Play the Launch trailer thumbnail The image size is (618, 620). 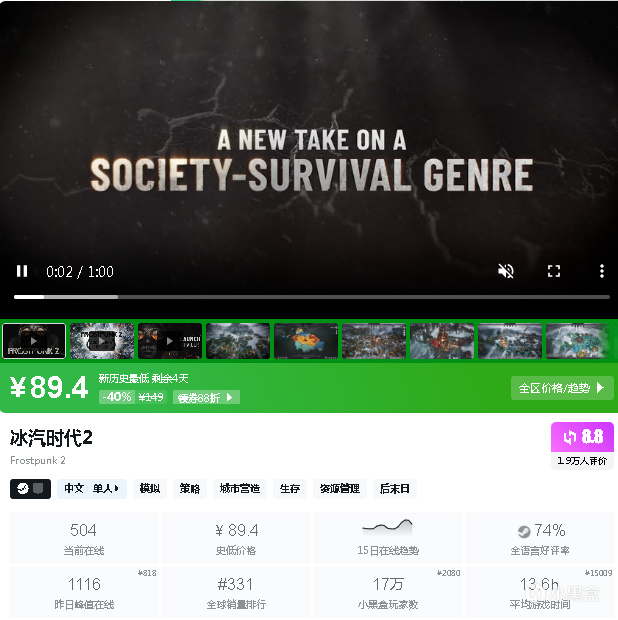[170, 341]
